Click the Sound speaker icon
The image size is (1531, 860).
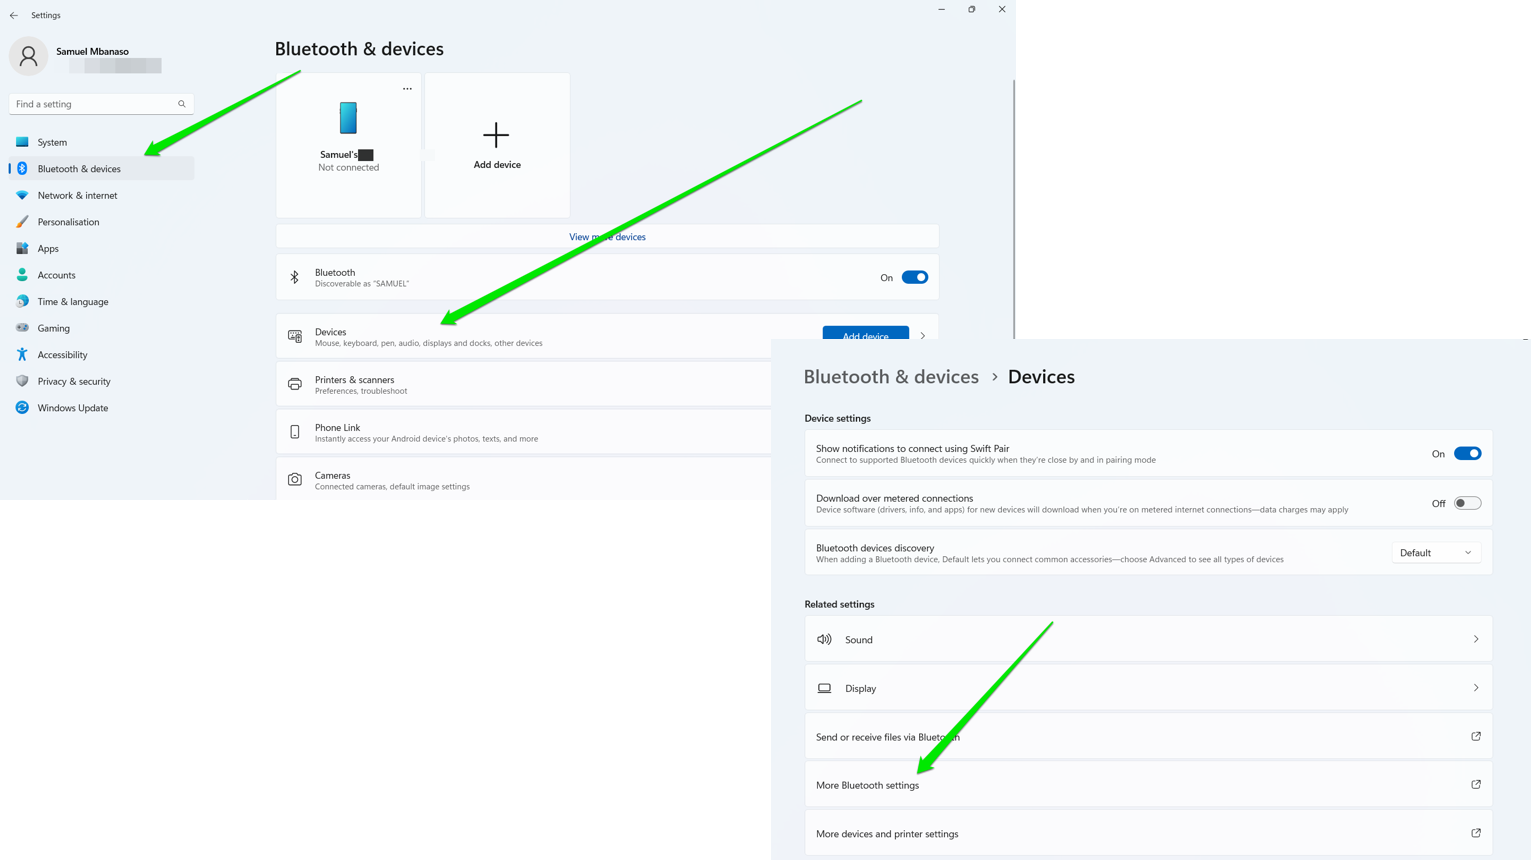click(x=824, y=639)
